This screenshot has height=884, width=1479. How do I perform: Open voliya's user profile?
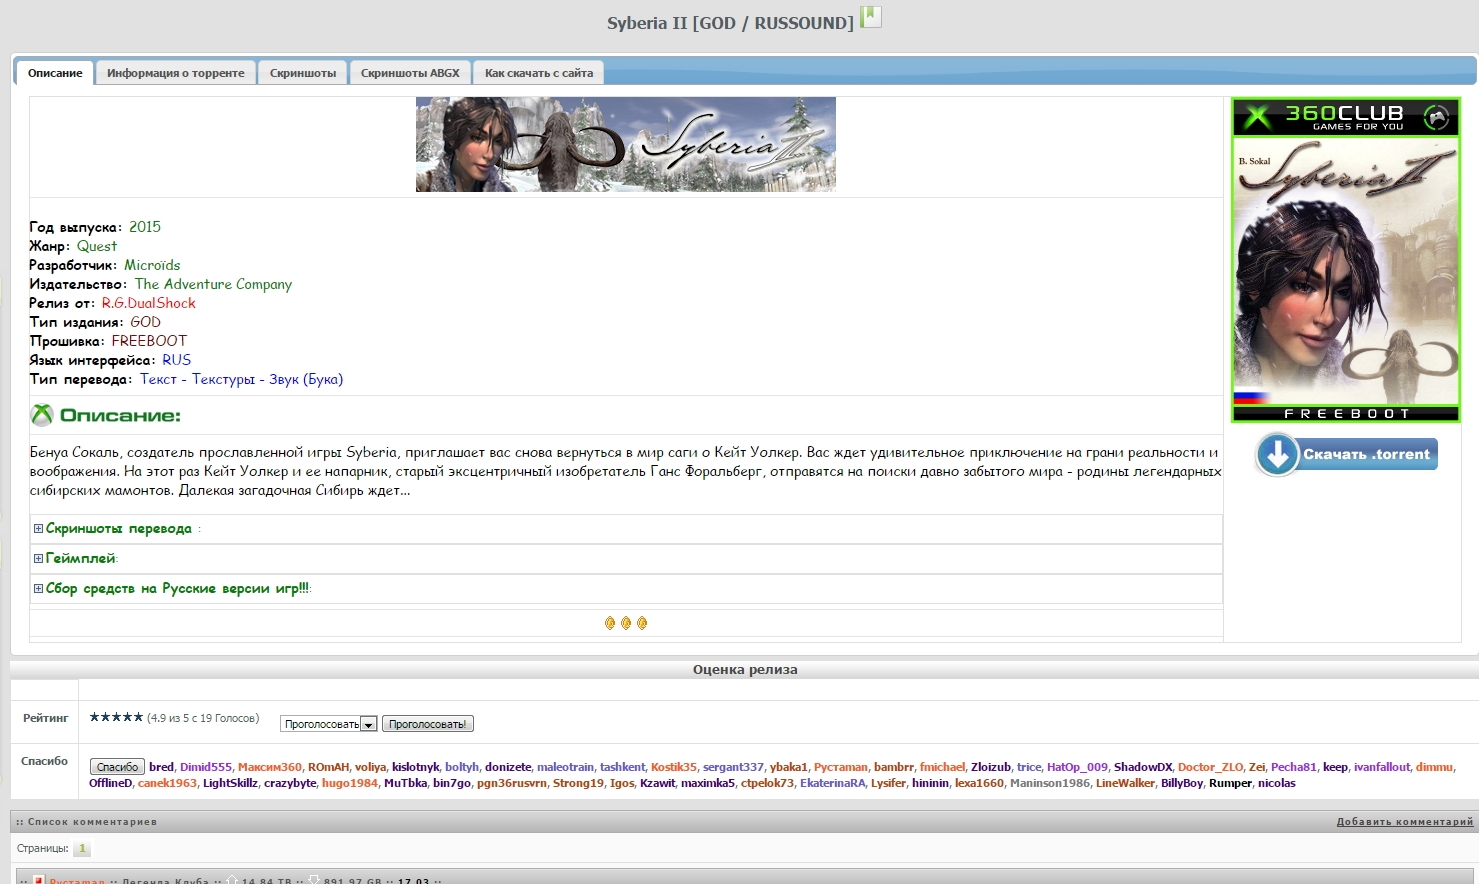tap(370, 767)
